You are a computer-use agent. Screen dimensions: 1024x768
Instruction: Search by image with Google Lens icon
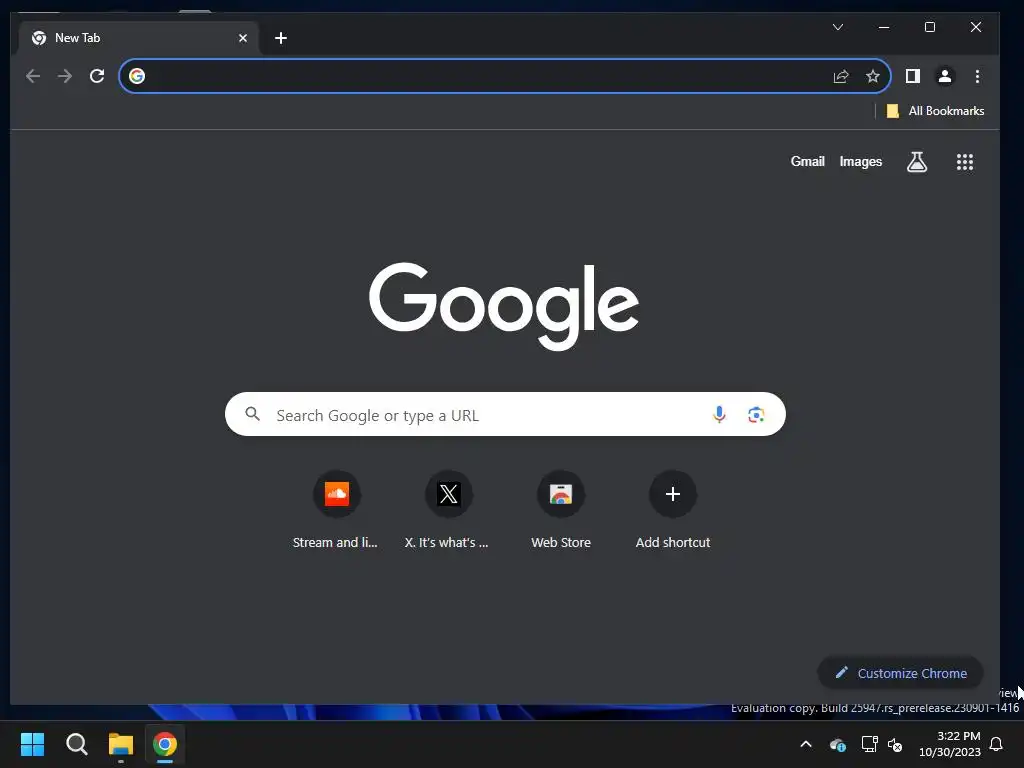point(756,415)
